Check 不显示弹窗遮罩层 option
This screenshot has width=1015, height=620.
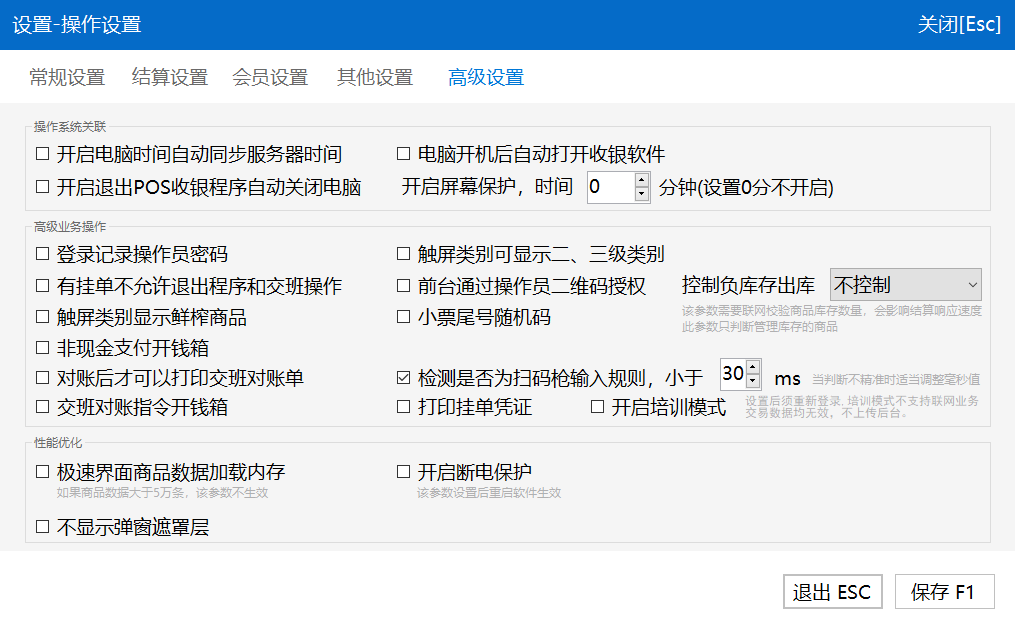coord(43,527)
